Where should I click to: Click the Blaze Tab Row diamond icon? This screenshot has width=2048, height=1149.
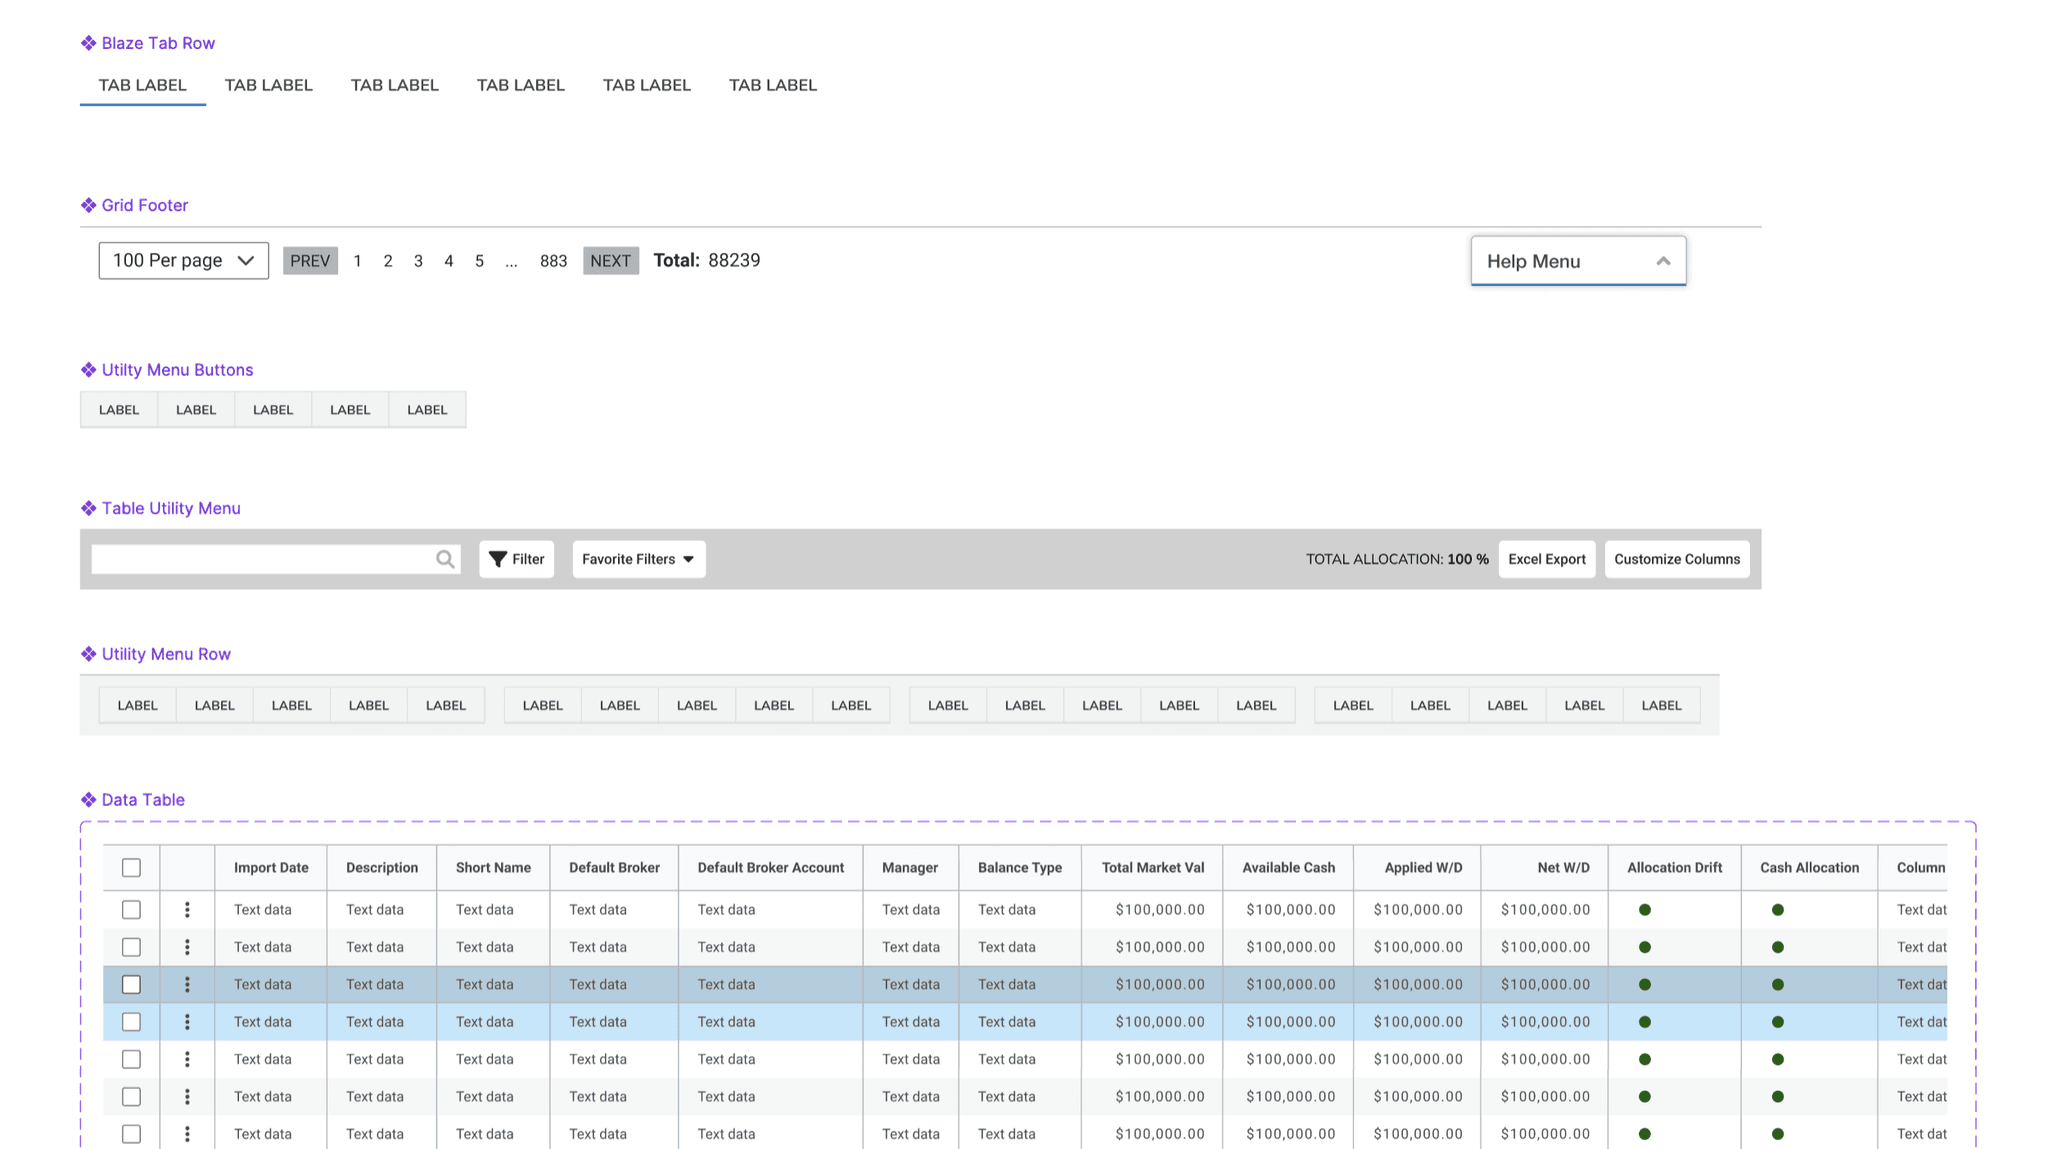[x=88, y=43]
